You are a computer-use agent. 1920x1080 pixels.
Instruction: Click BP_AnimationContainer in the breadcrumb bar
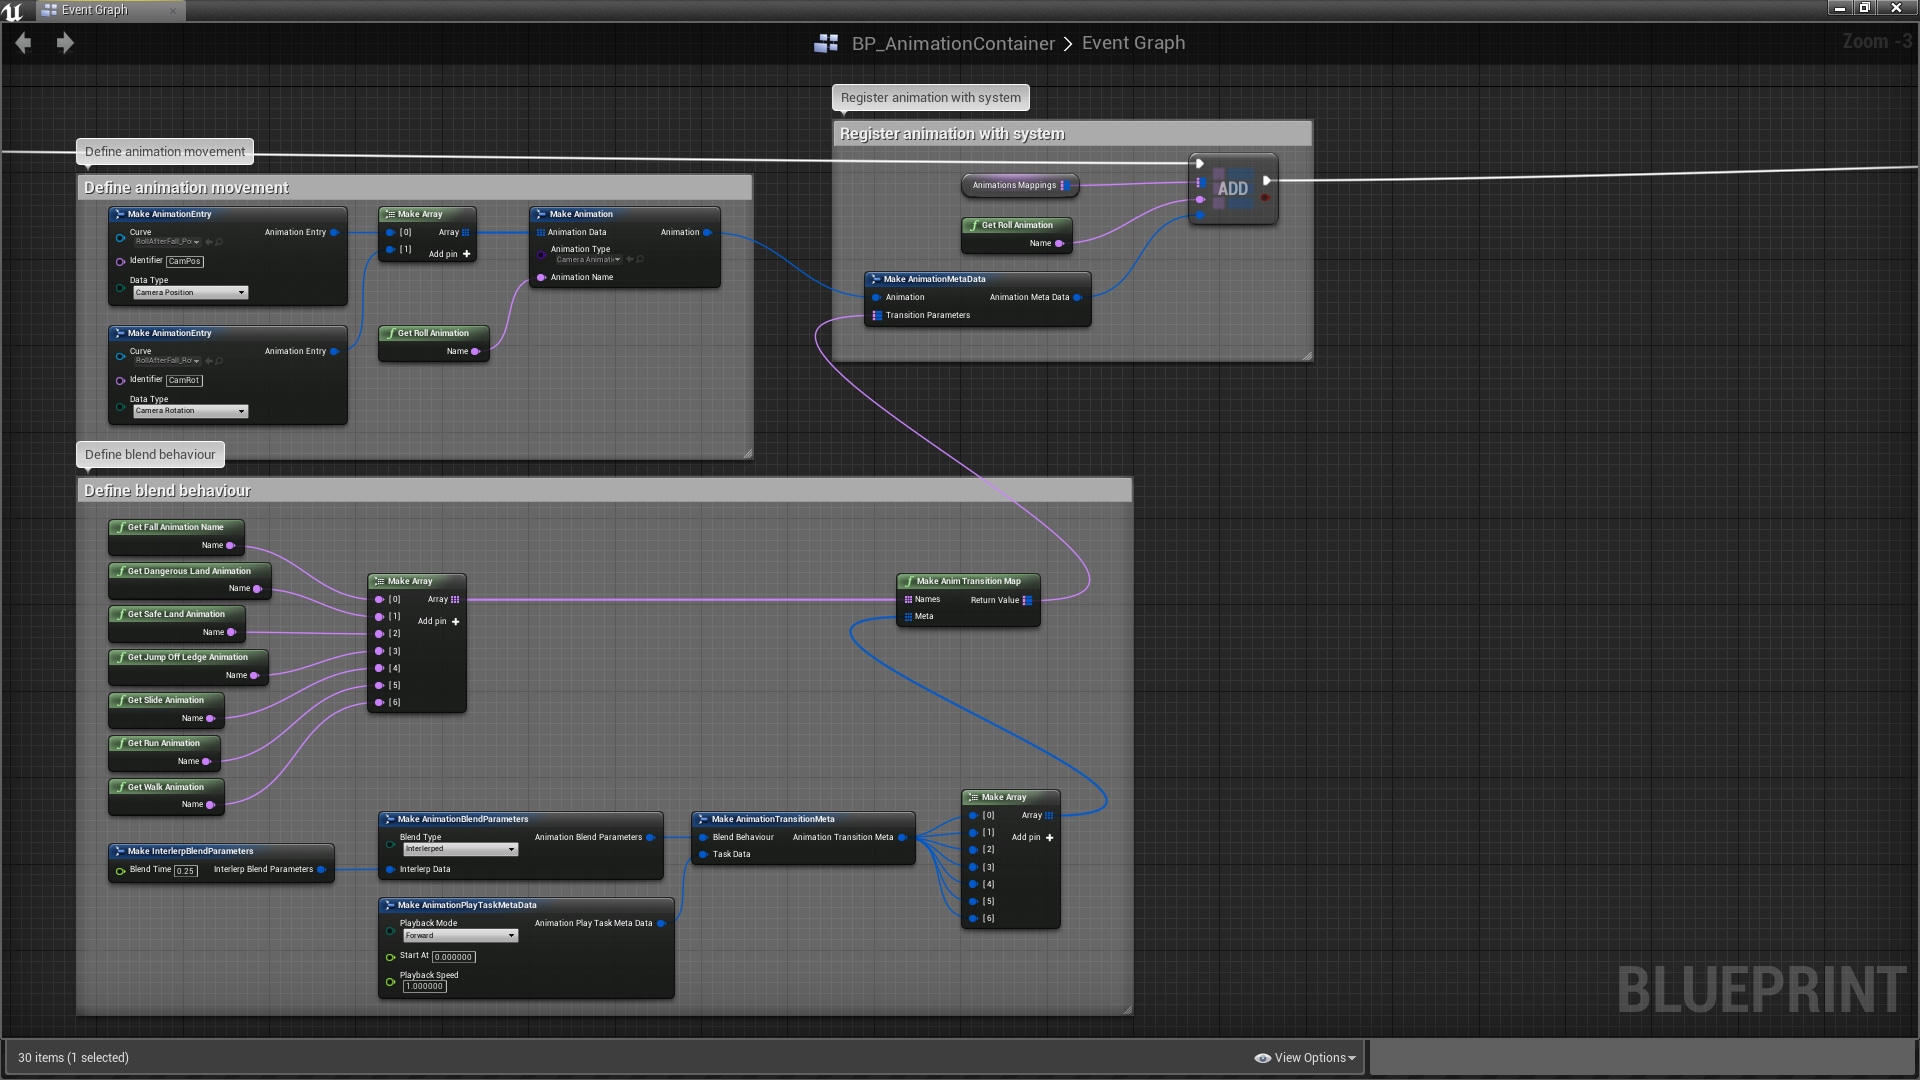(x=953, y=43)
